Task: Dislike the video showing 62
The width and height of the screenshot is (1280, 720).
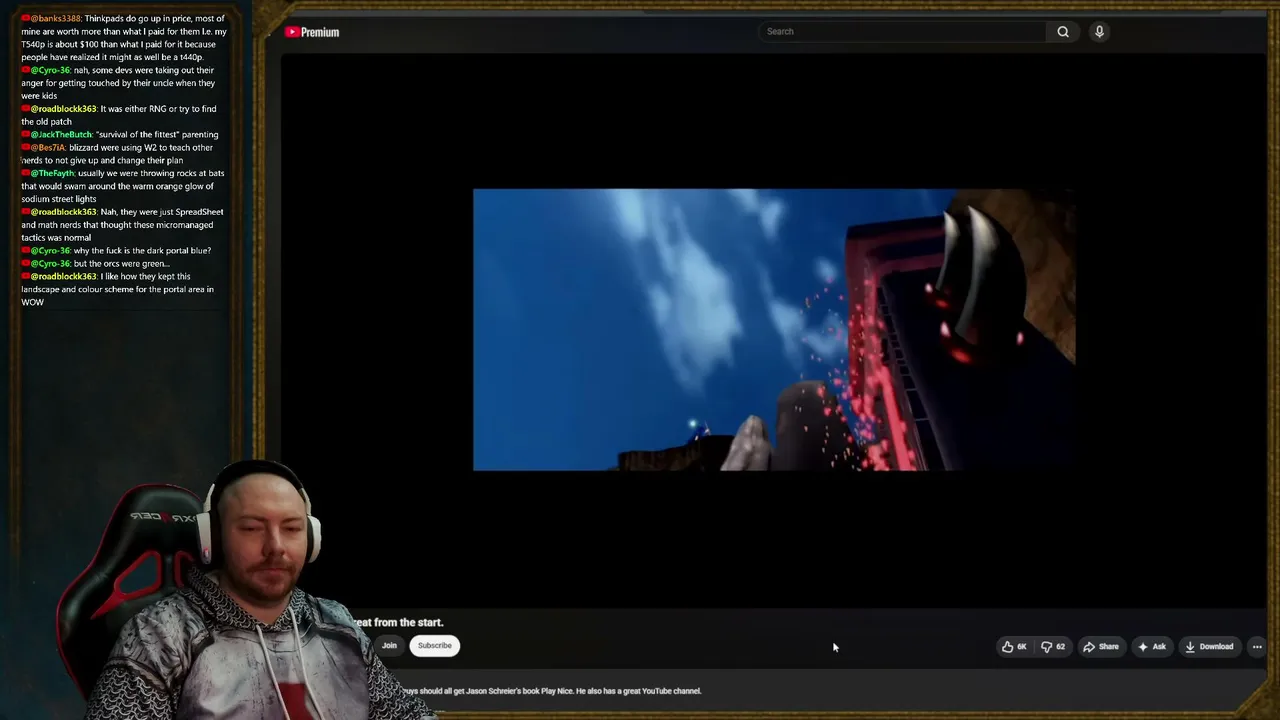Action: pos(1053,647)
